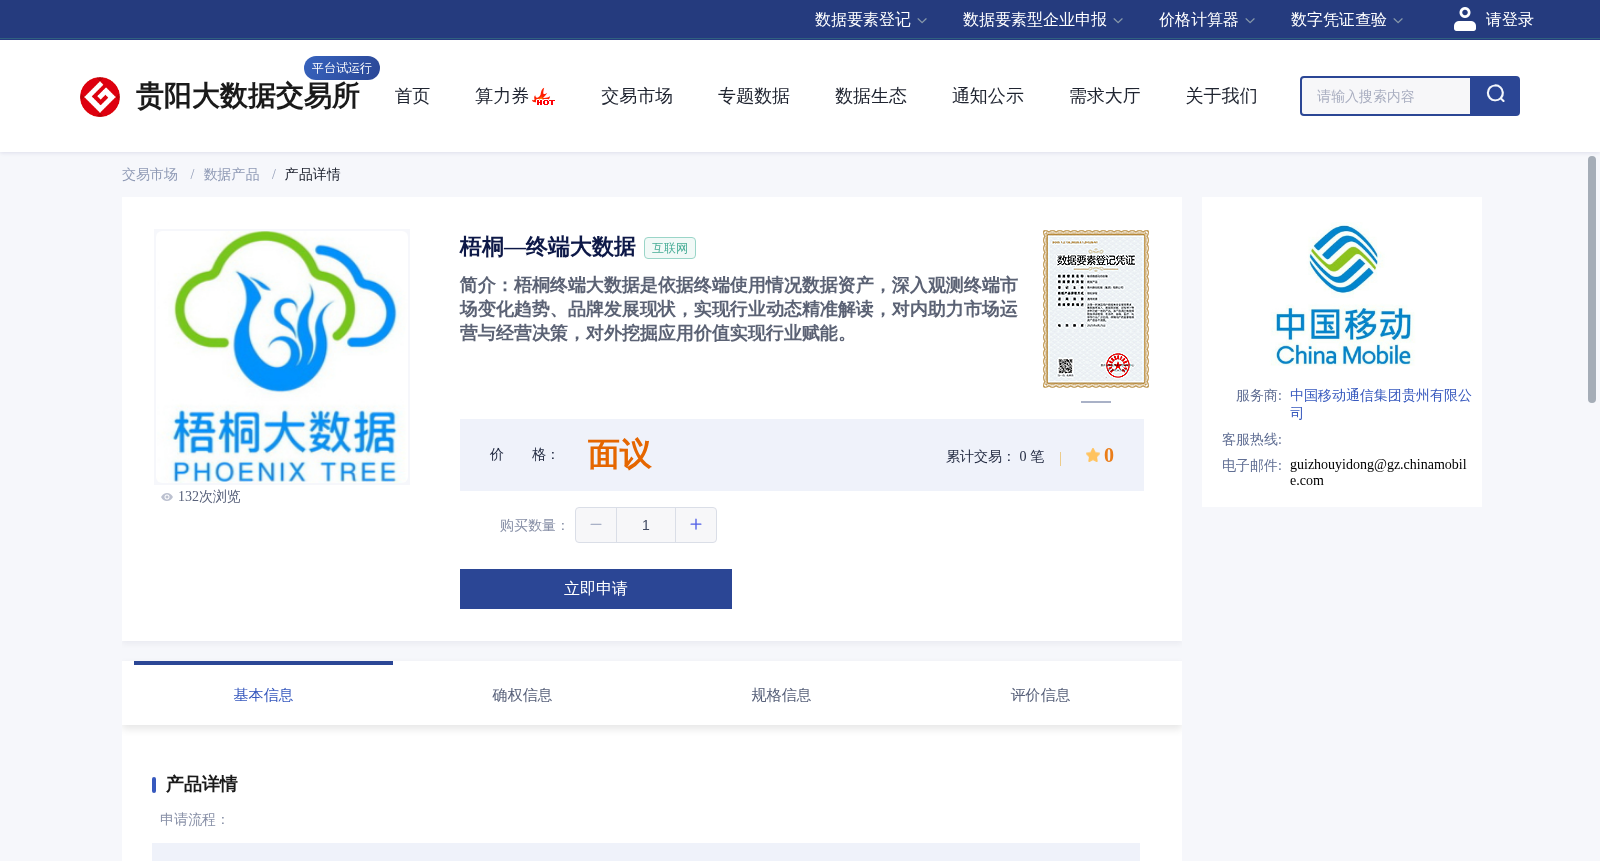Click the page vertical scrollbar
The width and height of the screenshot is (1600, 861).
click(1592, 280)
